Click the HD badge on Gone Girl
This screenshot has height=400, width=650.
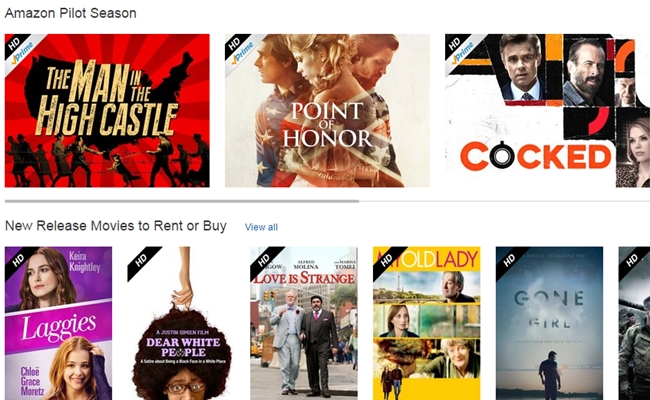point(509,260)
